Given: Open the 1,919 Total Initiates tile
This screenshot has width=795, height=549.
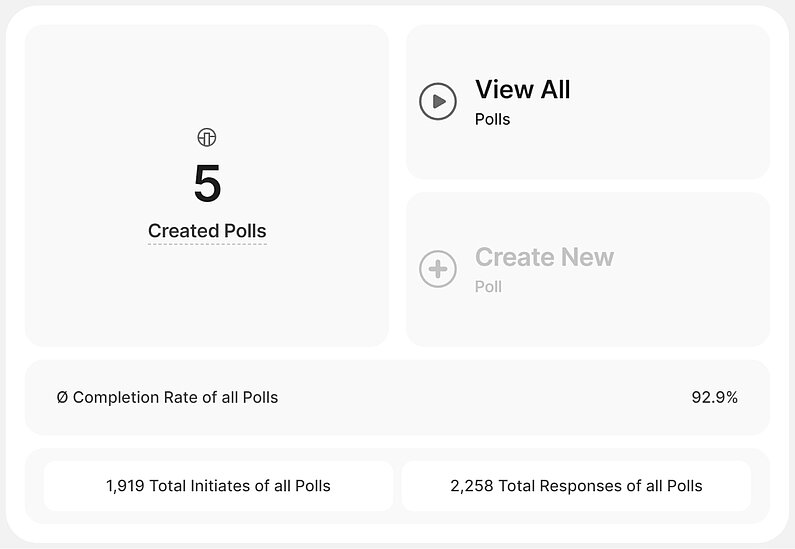Looking at the screenshot, I should point(218,486).
